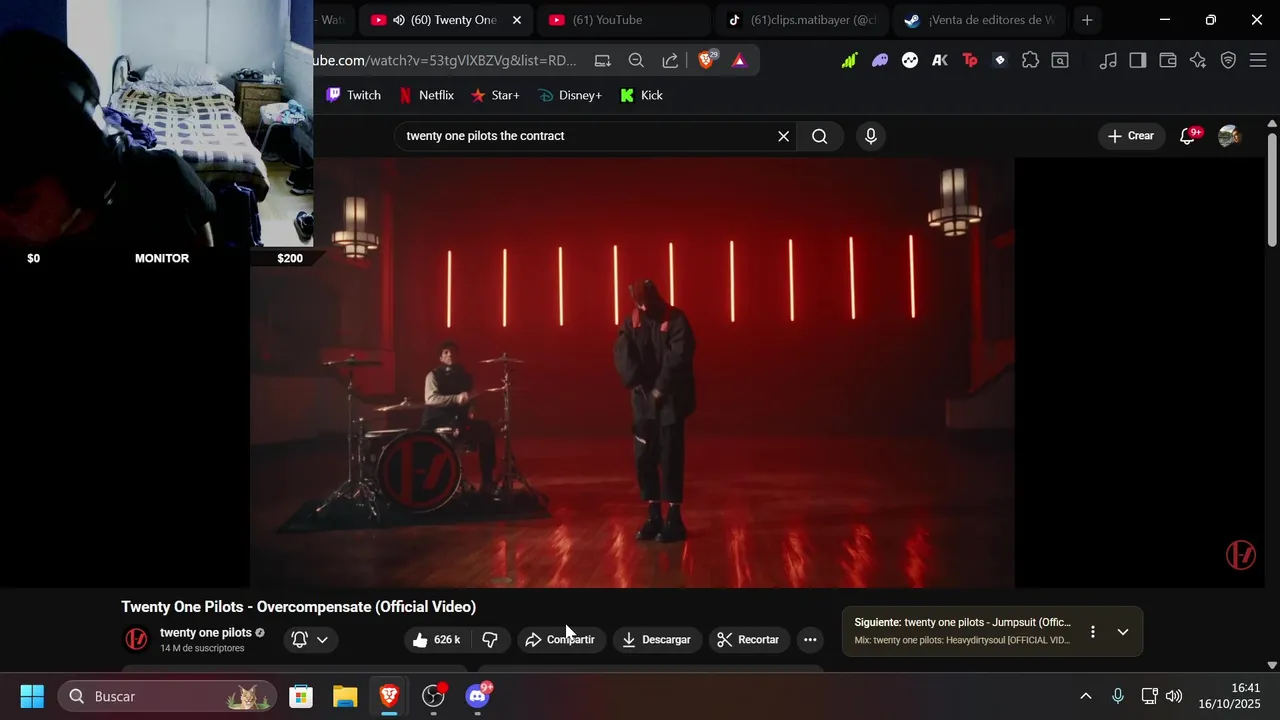Click the AK extension icon

click(x=940, y=60)
